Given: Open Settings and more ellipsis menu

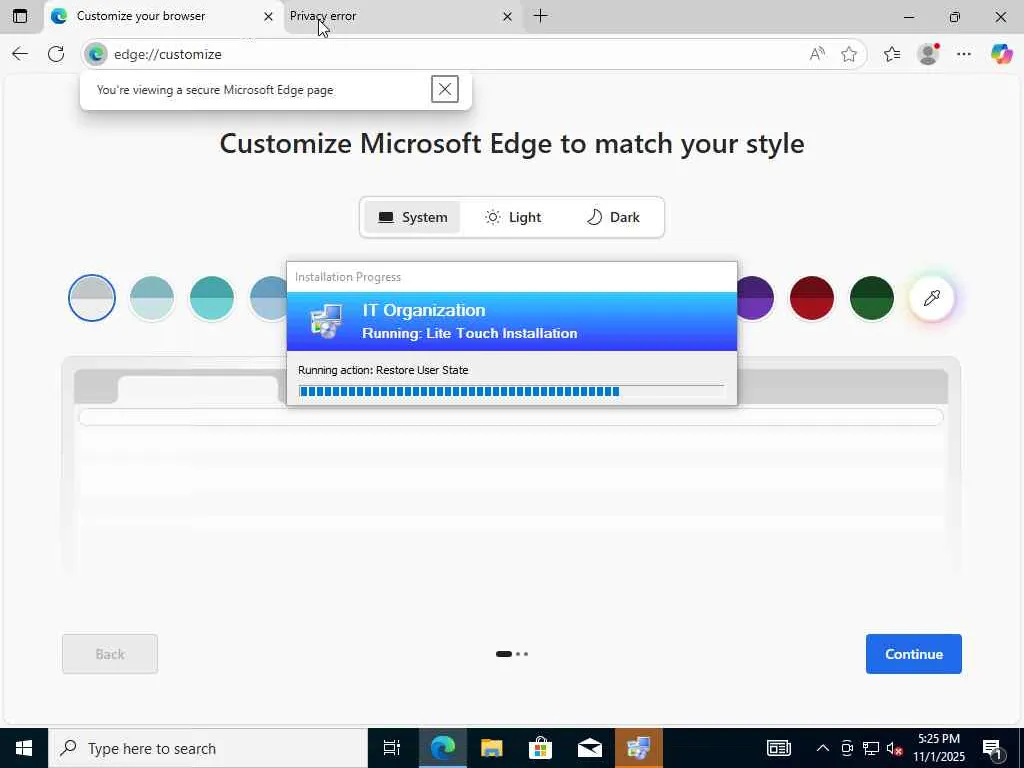Looking at the screenshot, I should pos(964,54).
